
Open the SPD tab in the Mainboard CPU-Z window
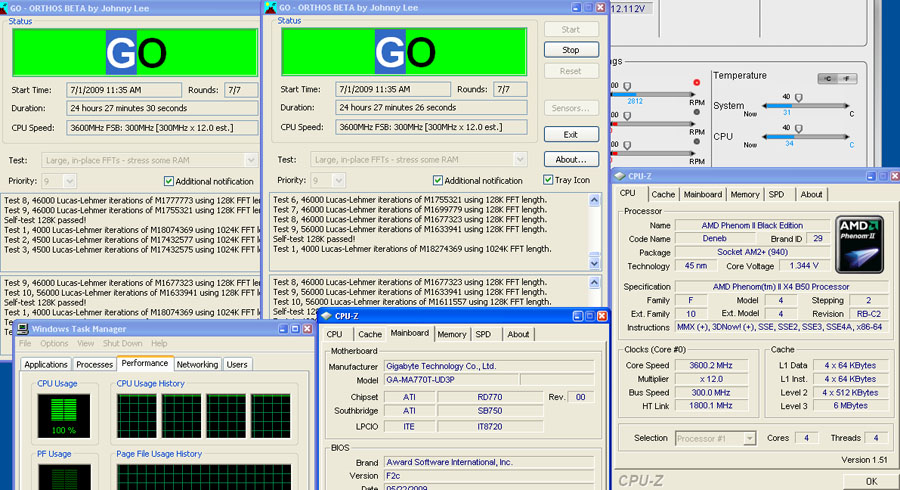[x=483, y=334]
